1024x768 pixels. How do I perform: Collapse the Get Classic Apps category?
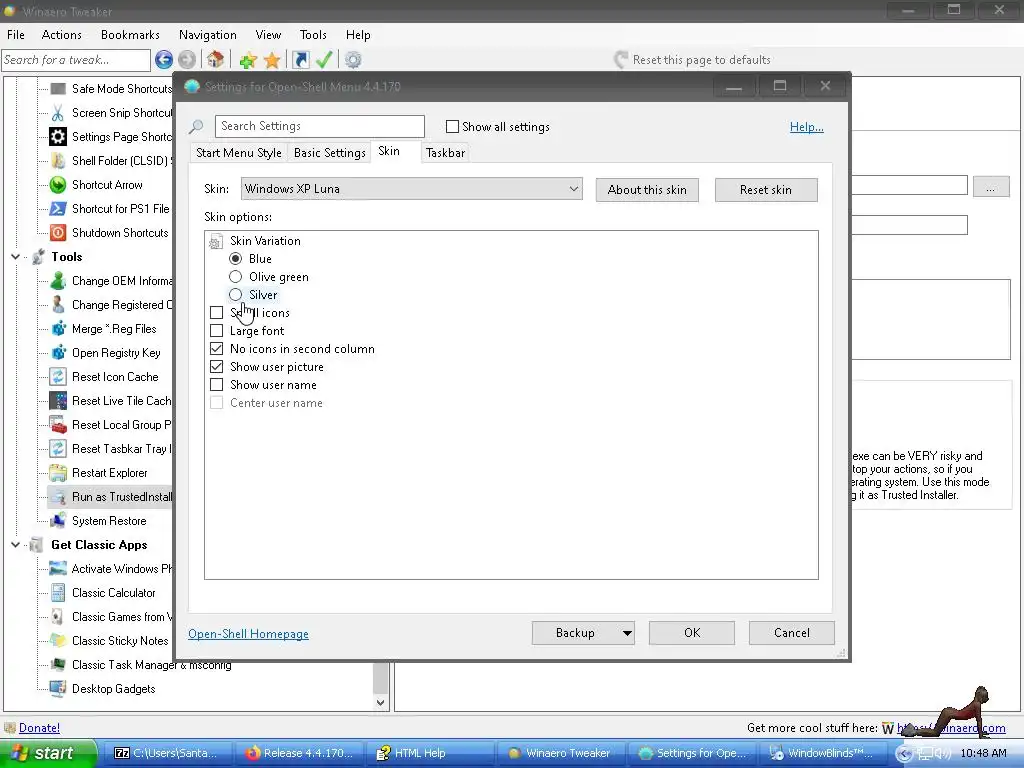[15, 545]
